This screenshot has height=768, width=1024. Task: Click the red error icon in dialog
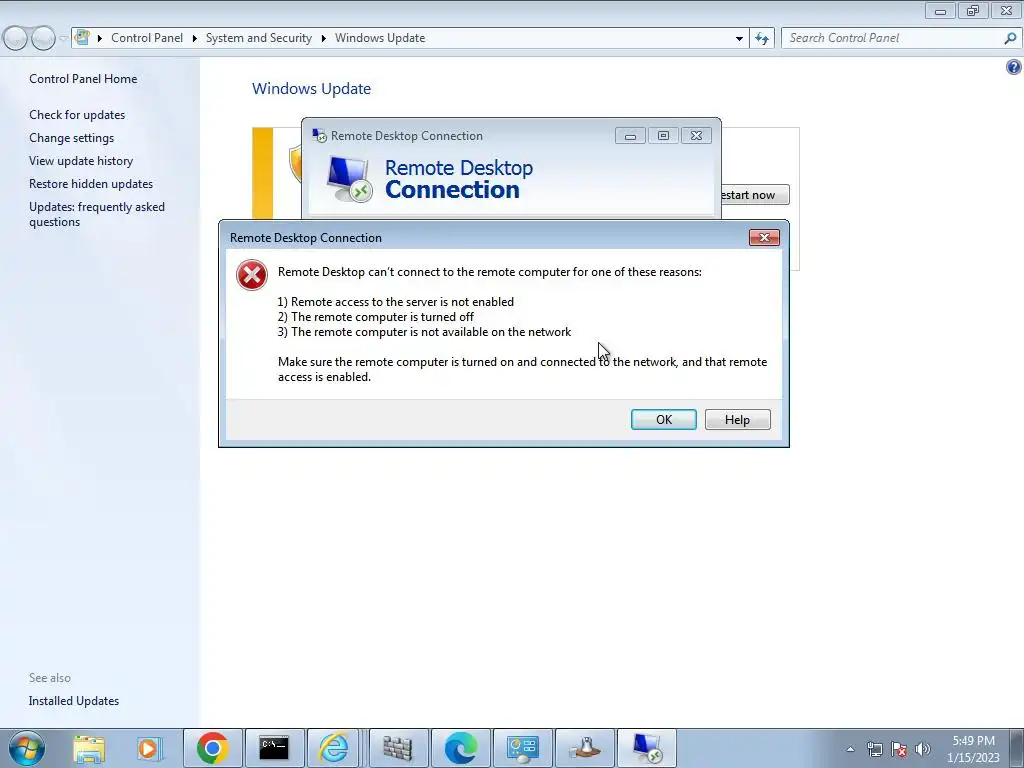coord(252,275)
